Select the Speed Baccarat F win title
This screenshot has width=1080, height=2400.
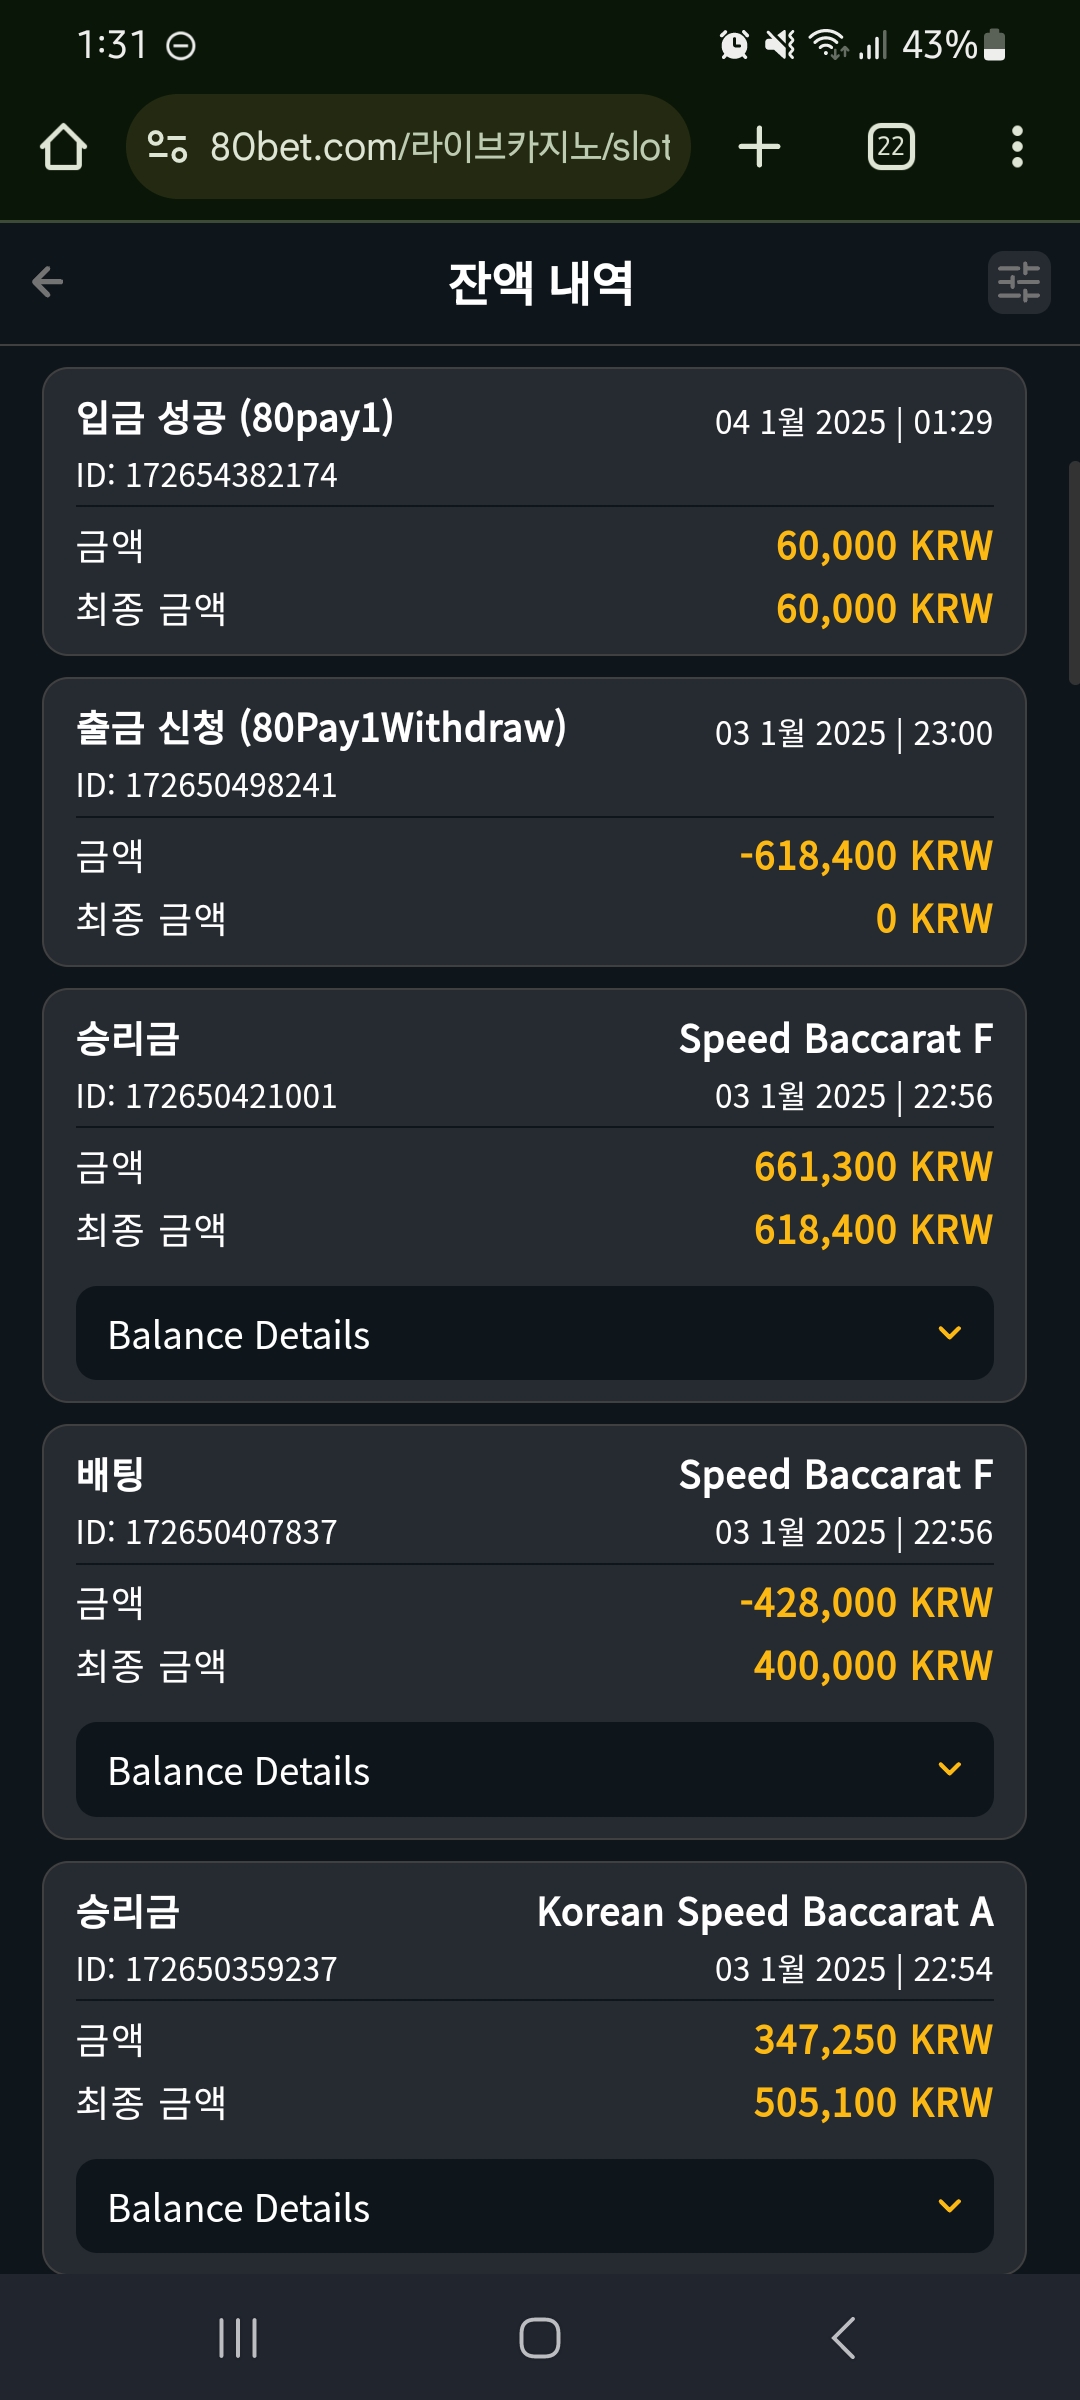(836, 1039)
